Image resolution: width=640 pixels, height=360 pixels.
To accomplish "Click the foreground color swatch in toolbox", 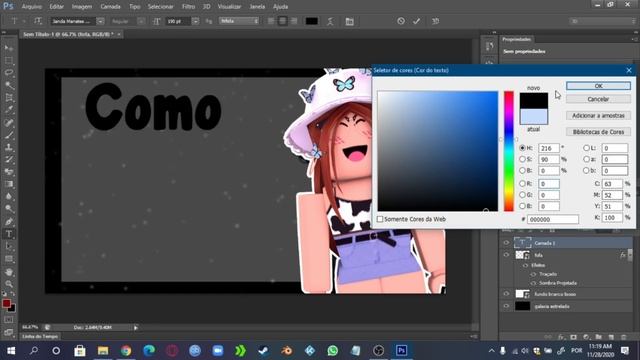I will 7,304.
